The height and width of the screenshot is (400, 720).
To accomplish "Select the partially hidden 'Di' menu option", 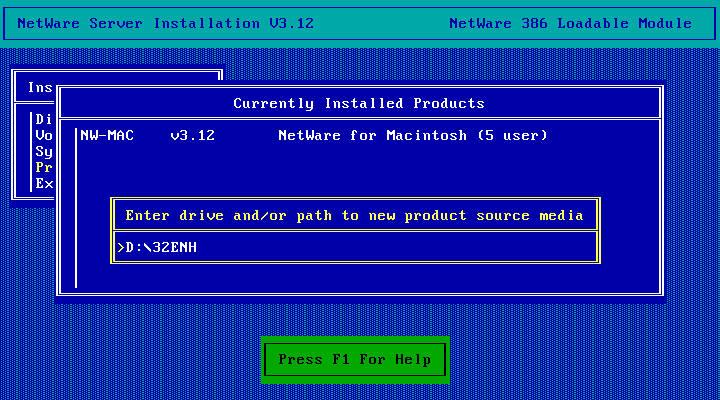I will pyautogui.click(x=44, y=119).
